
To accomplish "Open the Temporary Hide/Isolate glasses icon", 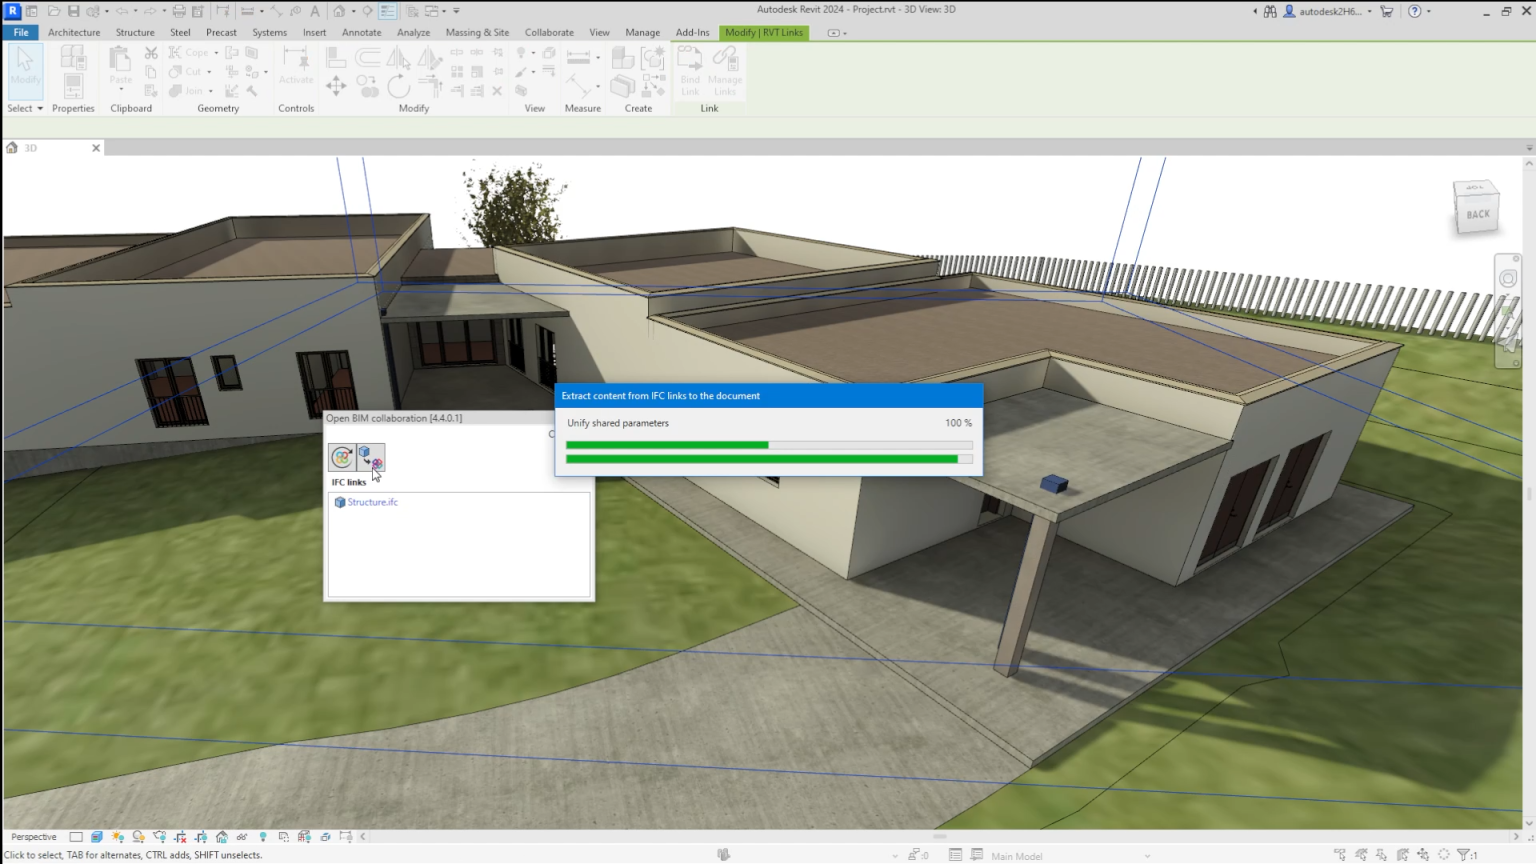I will click(243, 837).
